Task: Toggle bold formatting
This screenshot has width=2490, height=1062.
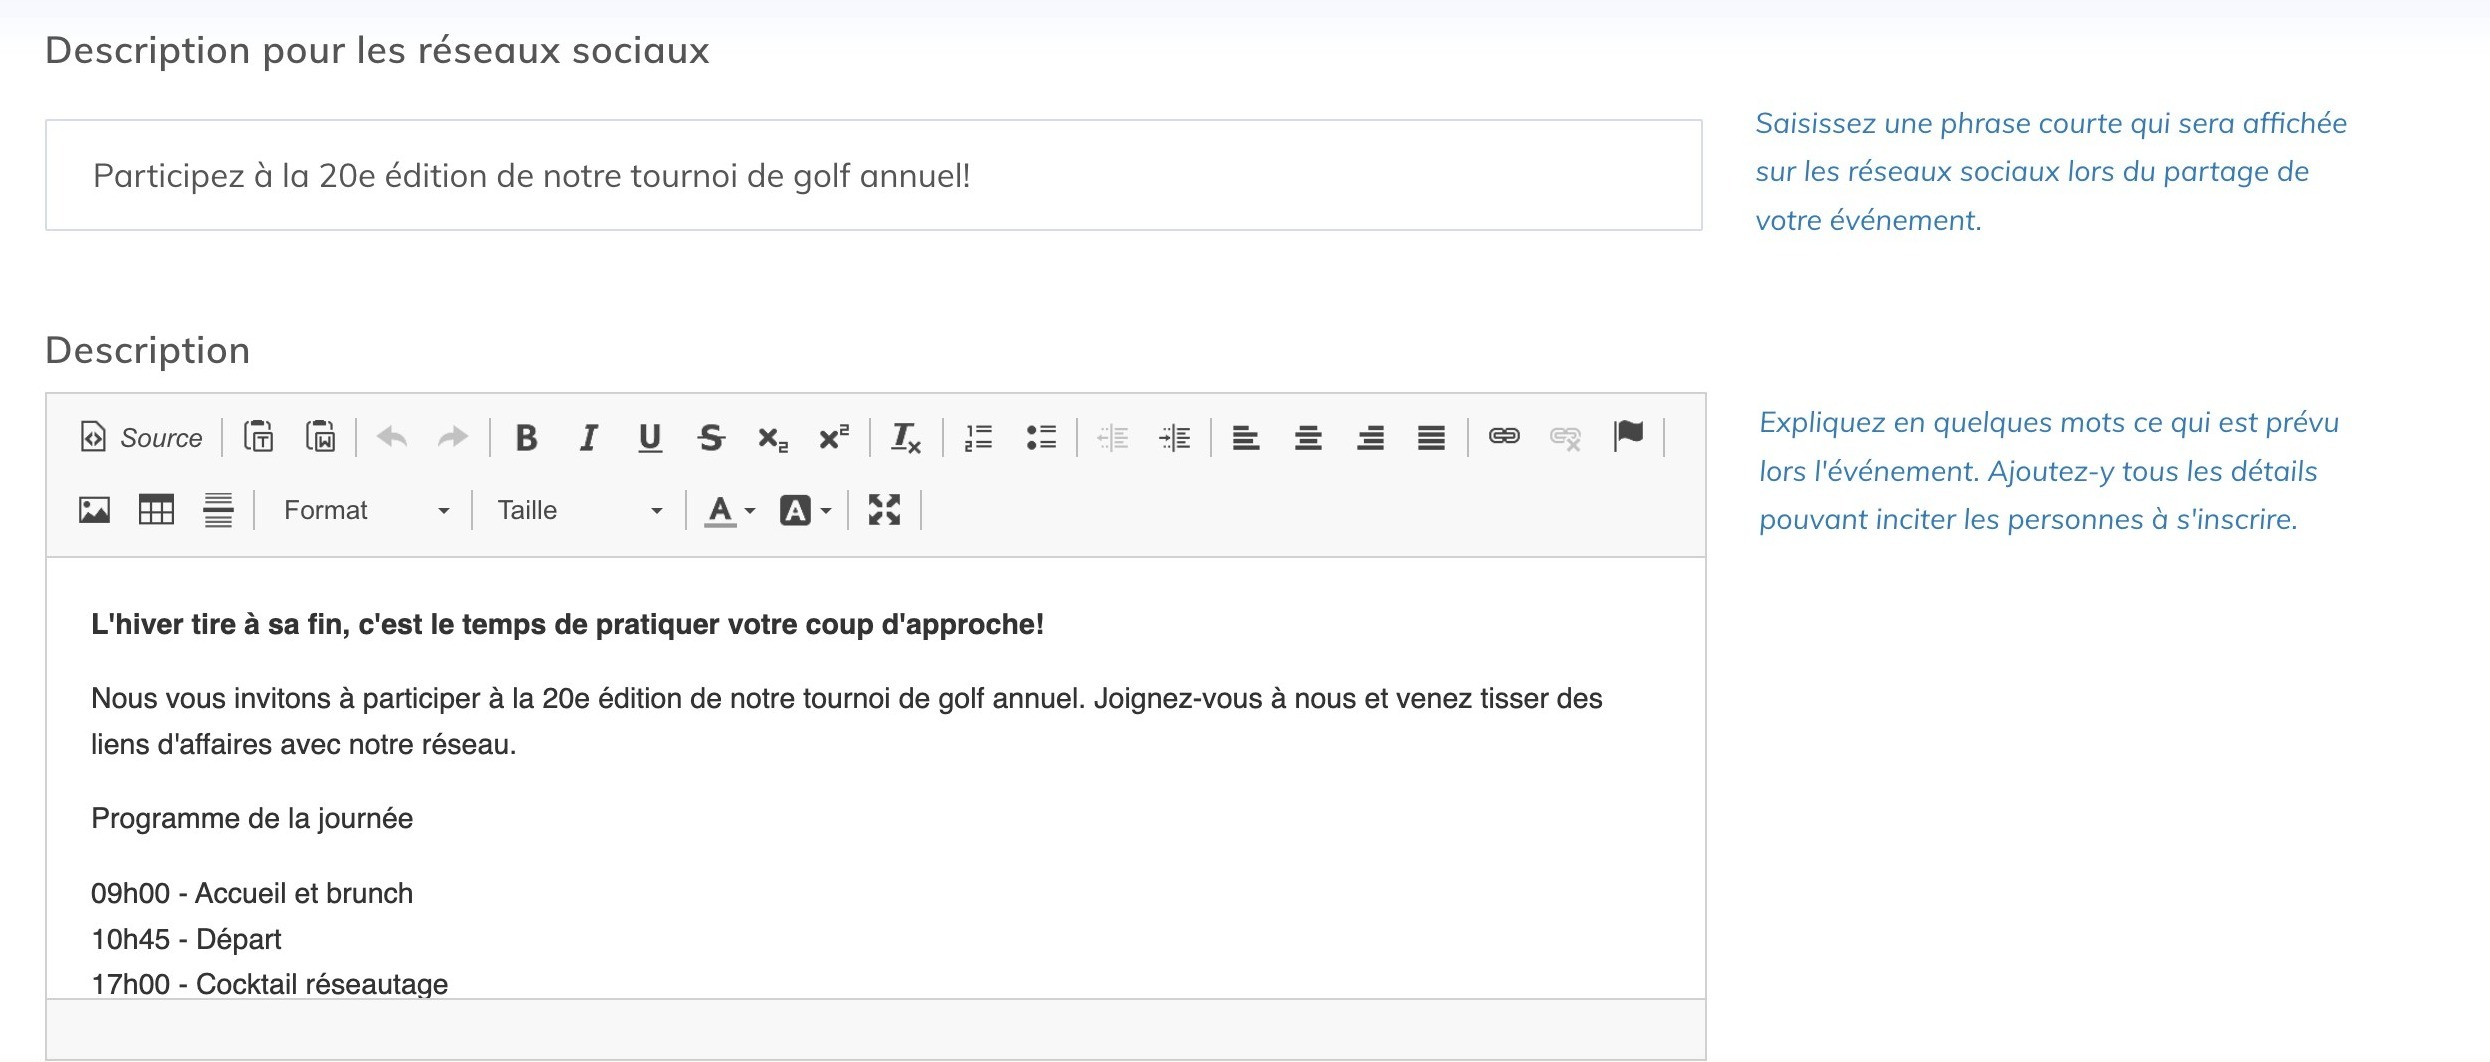Action: click(x=527, y=437)
